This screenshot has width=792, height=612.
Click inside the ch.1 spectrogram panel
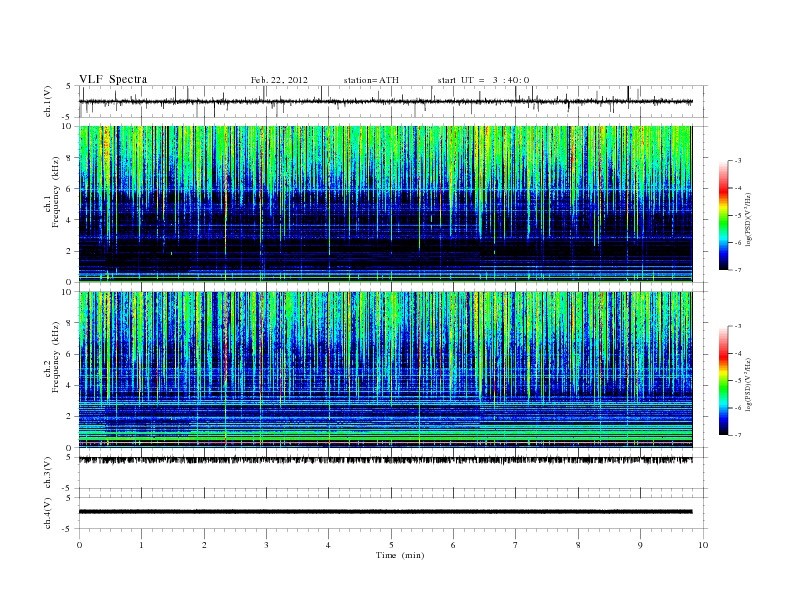(385, 204)
